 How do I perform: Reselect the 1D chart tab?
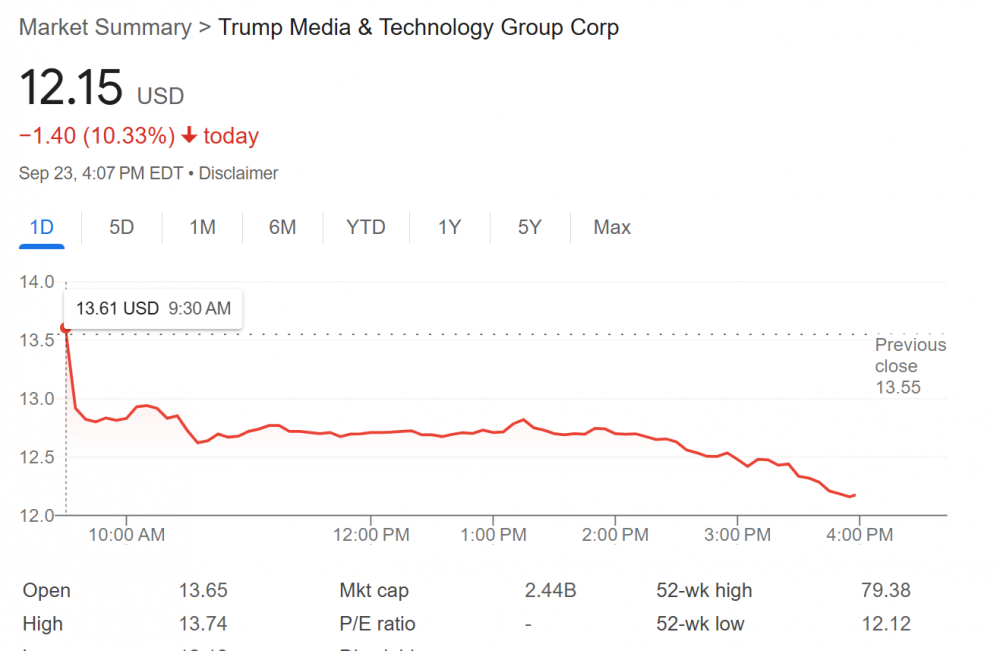(41, 227)
